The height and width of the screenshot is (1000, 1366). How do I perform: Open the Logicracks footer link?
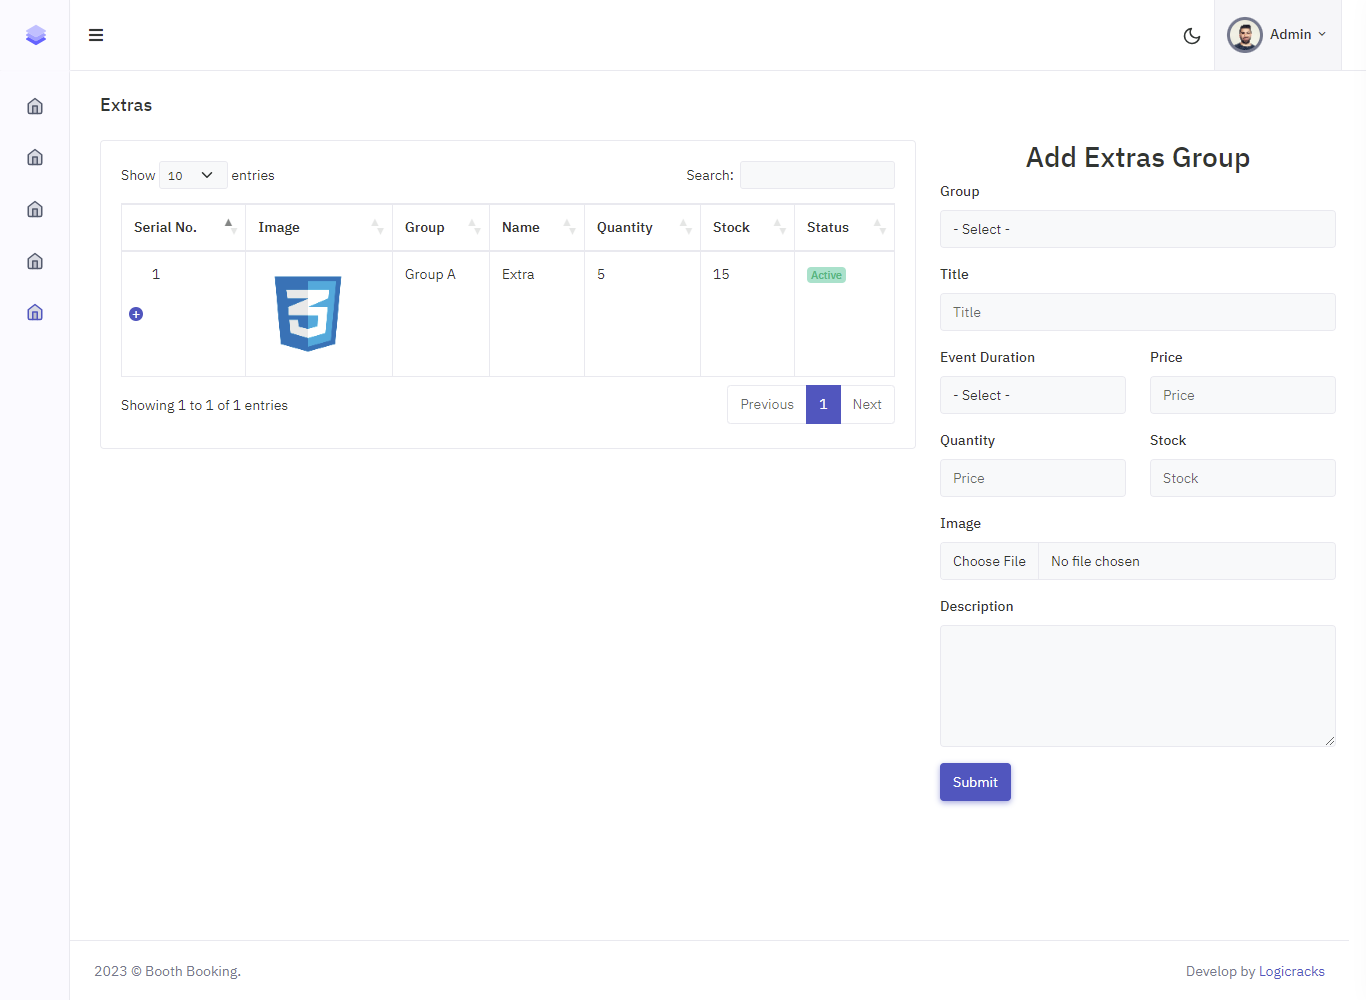(1291, 971)
